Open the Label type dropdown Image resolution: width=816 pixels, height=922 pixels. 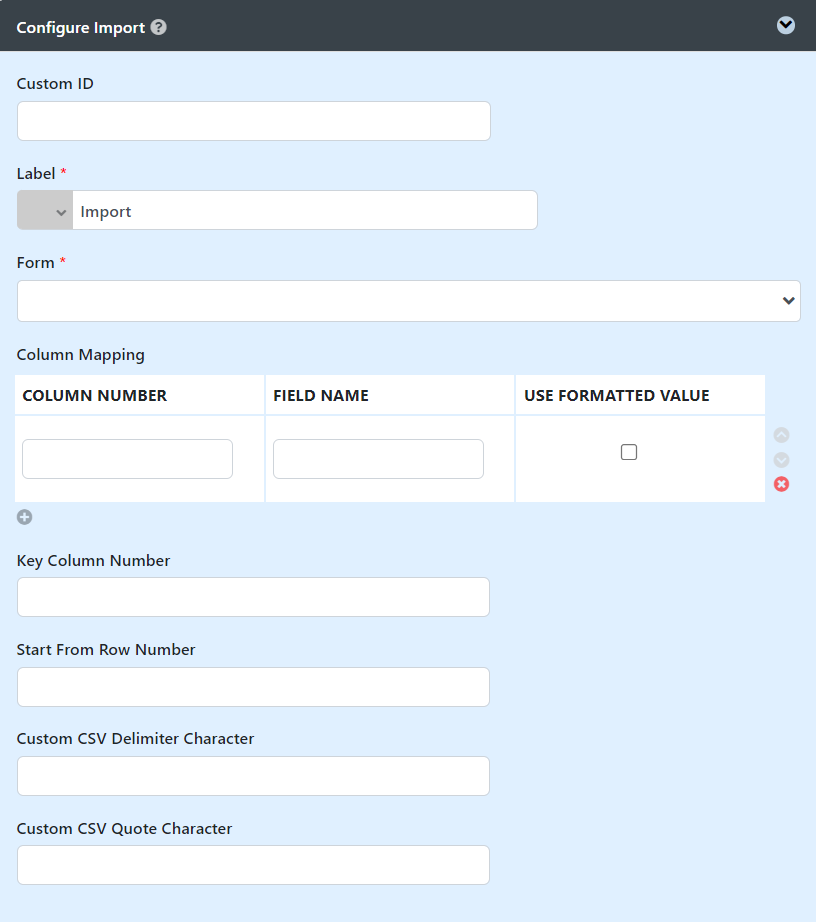tap(45, 211)
